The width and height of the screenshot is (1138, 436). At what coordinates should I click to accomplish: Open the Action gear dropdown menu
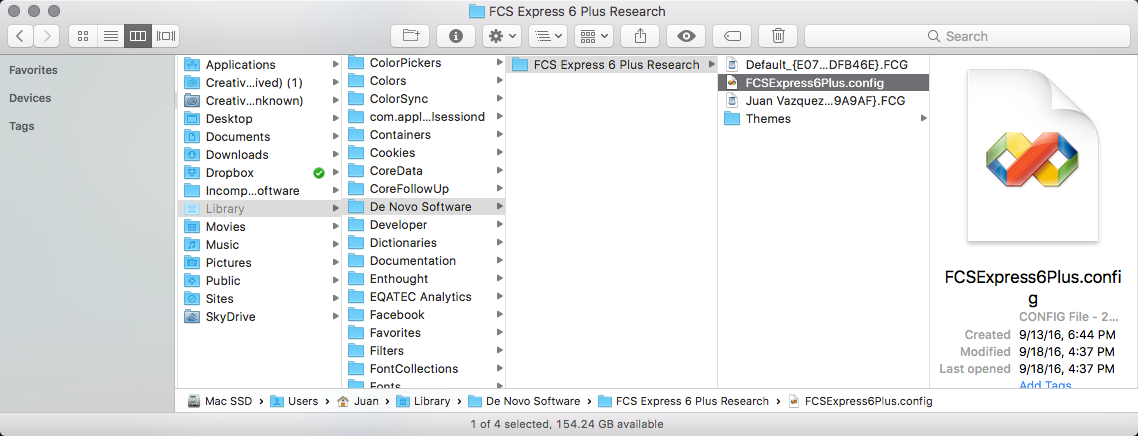pos(501,36)
